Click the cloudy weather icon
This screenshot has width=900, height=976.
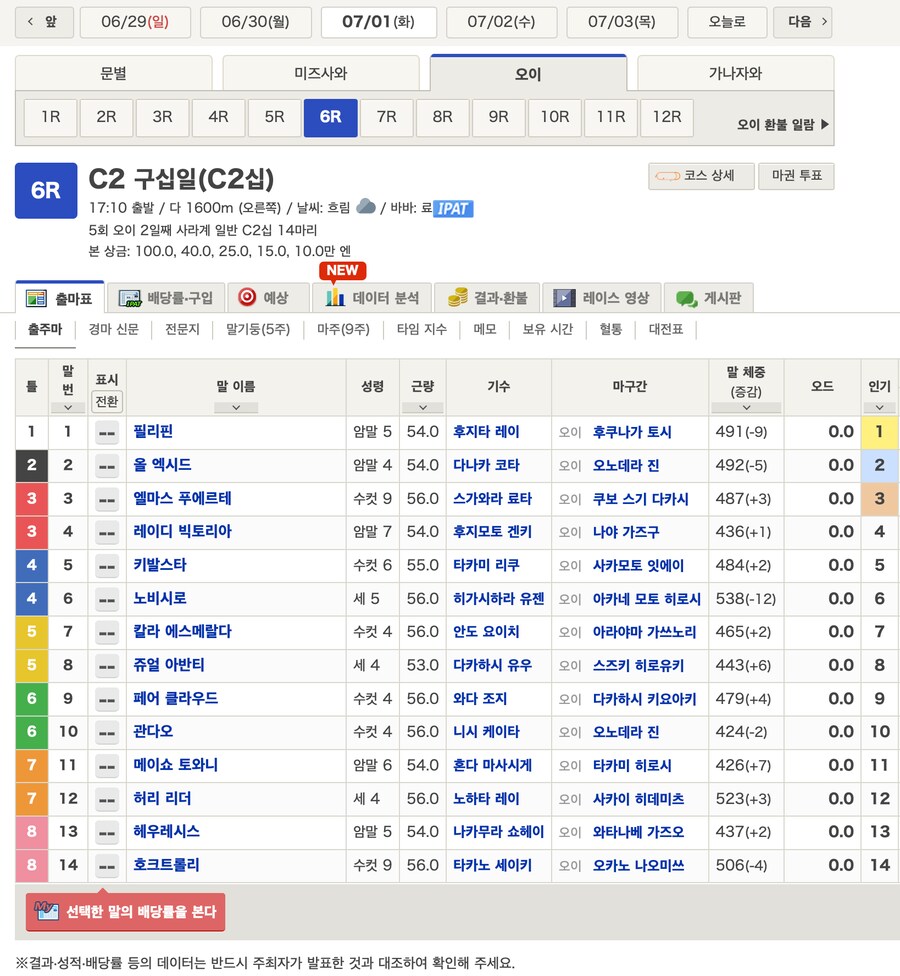point(366,206)
